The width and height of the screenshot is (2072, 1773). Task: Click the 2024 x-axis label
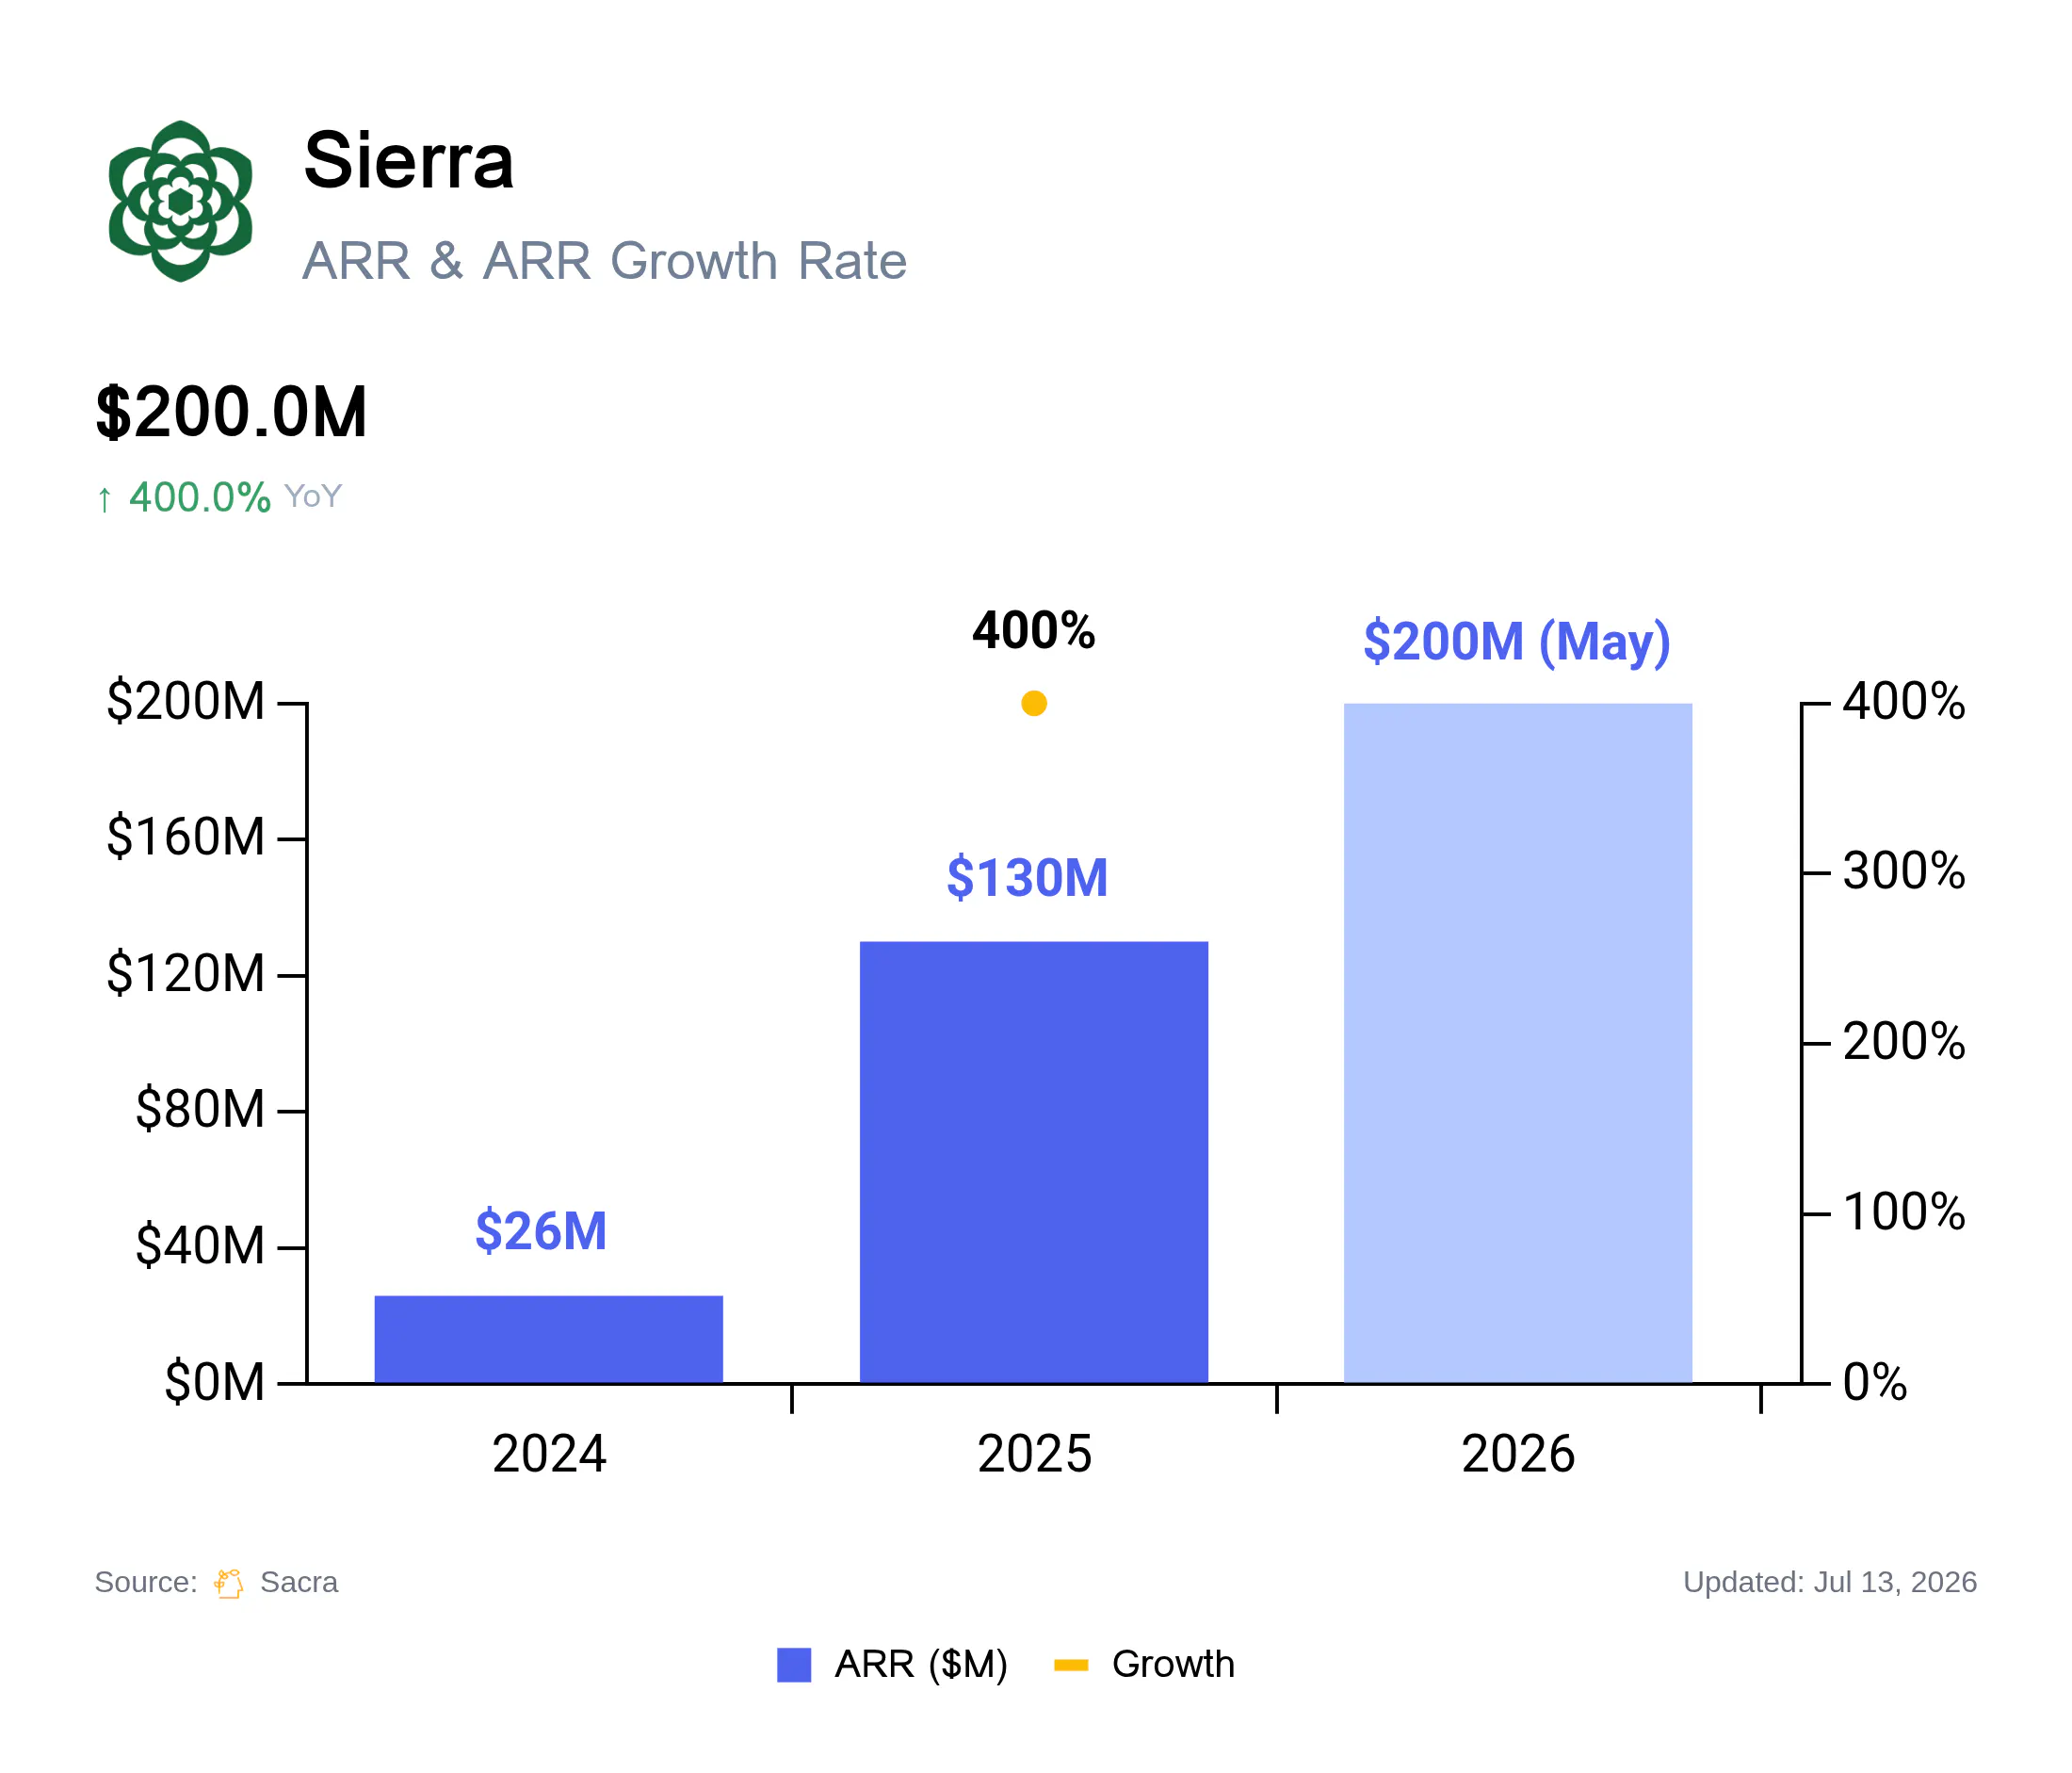[549, 1454]
